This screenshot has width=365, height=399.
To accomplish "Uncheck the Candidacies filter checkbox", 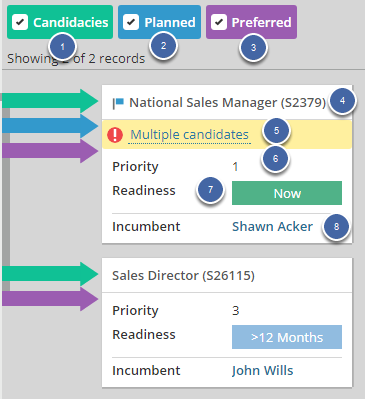I will [20, 22].
